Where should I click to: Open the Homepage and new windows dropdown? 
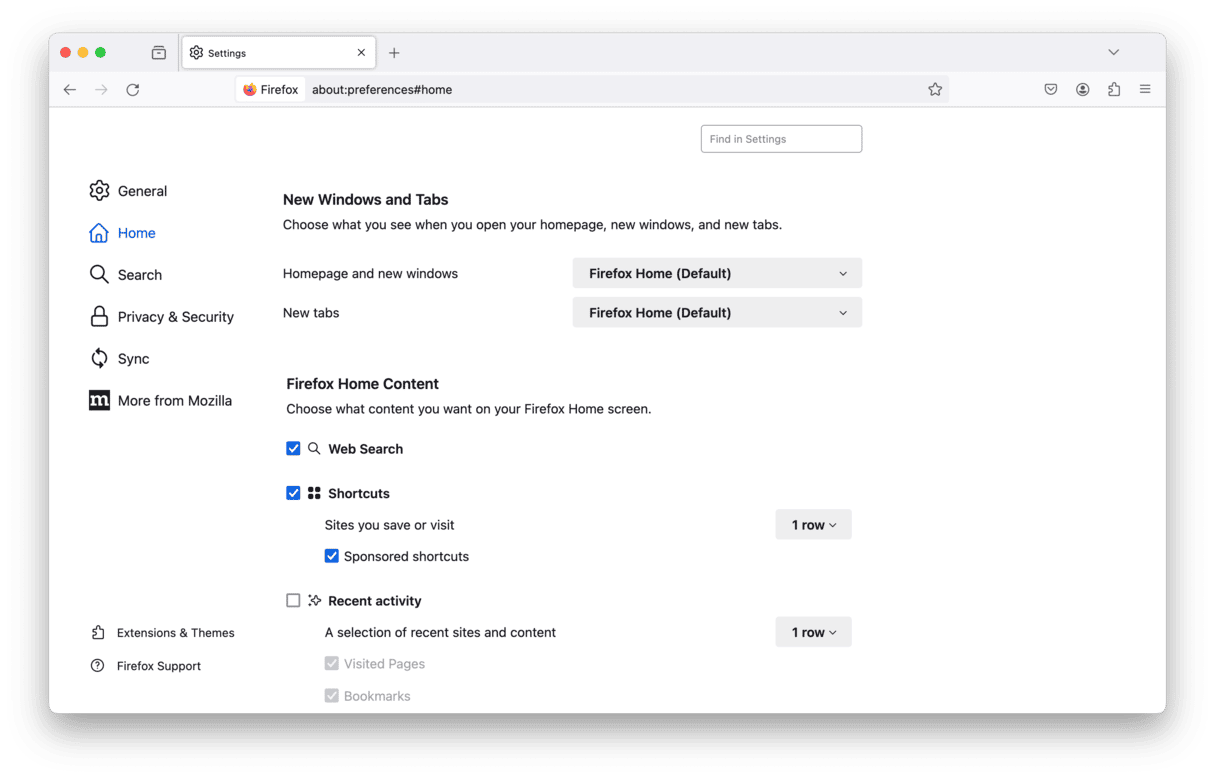coord(717,273)
